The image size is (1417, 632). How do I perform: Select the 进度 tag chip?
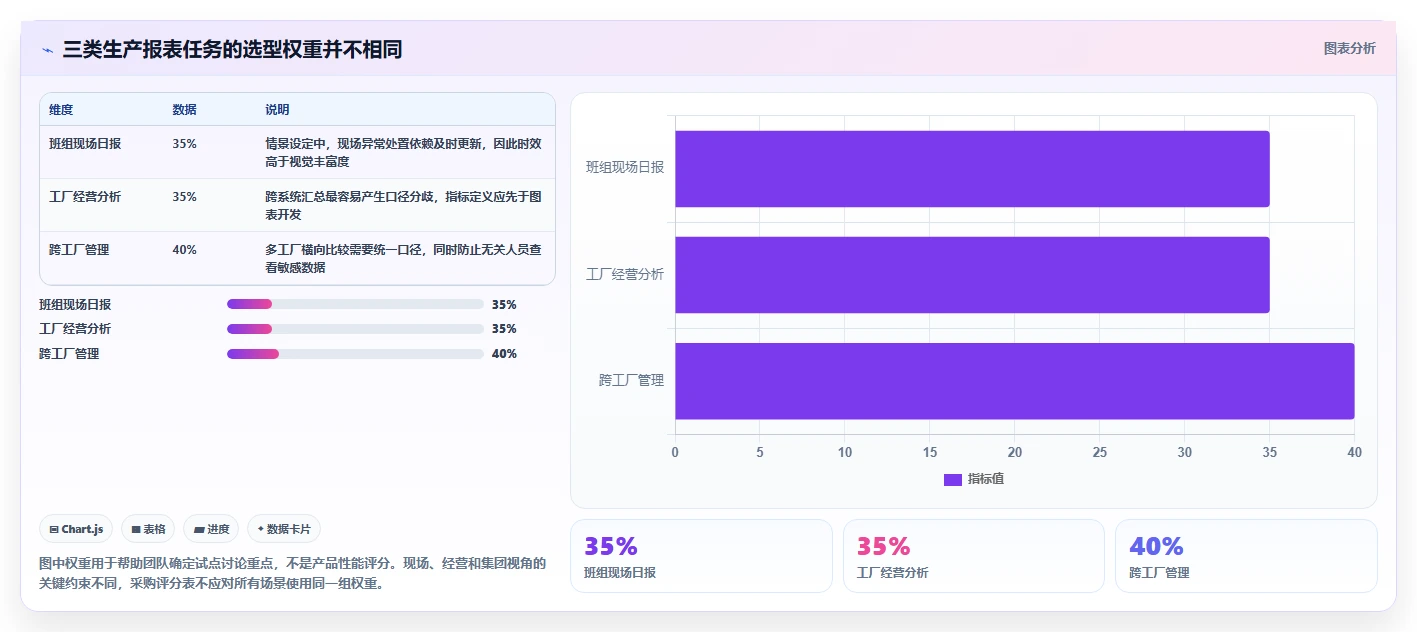(211, 529)
